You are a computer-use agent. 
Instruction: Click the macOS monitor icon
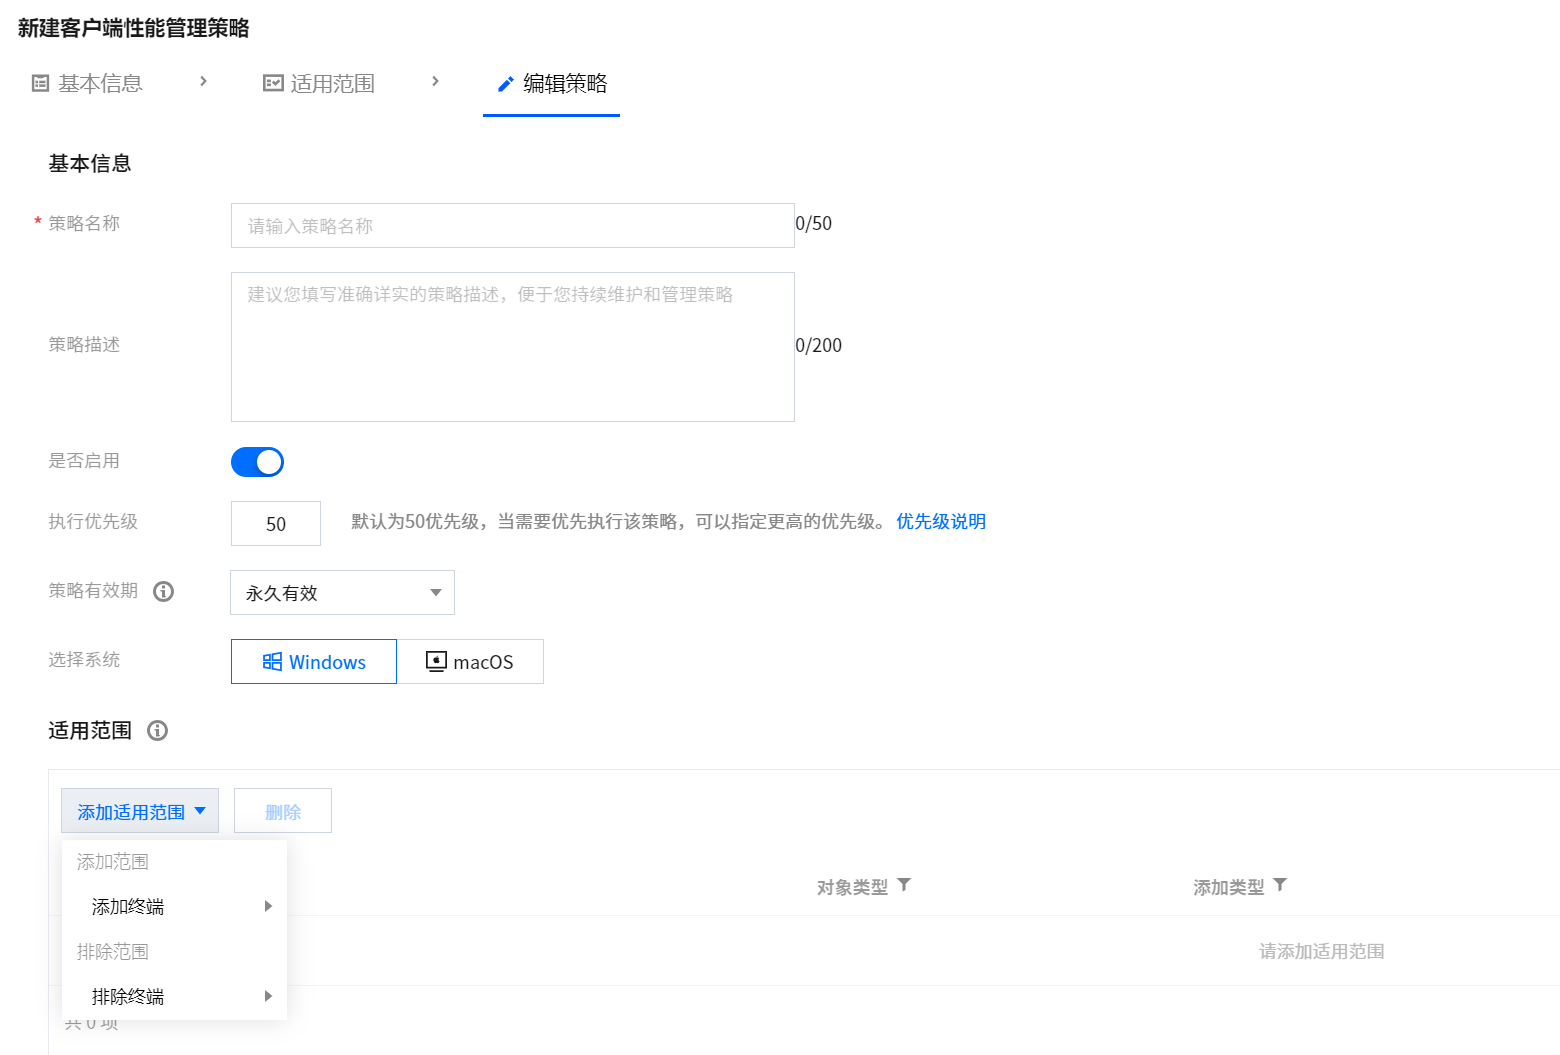pos(436,661)
